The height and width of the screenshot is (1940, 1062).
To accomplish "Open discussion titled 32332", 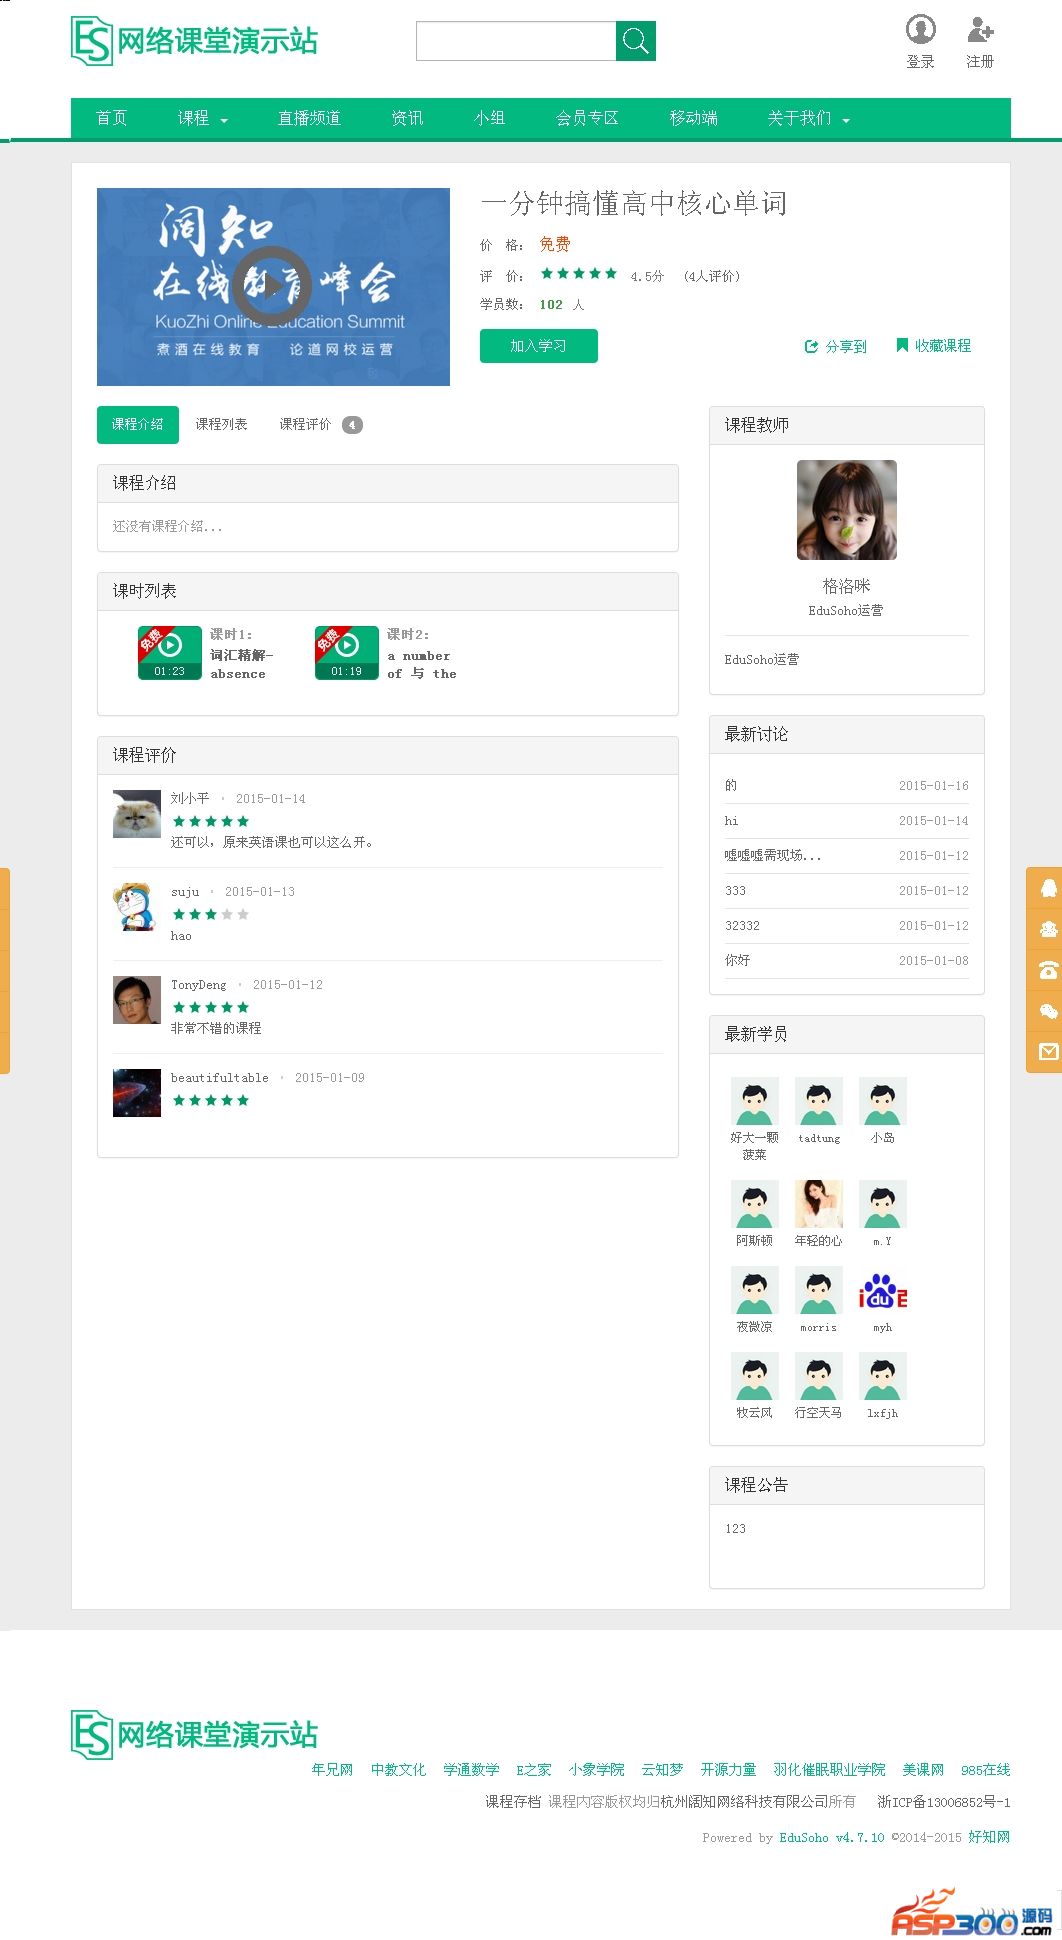I will coord(742,925).
